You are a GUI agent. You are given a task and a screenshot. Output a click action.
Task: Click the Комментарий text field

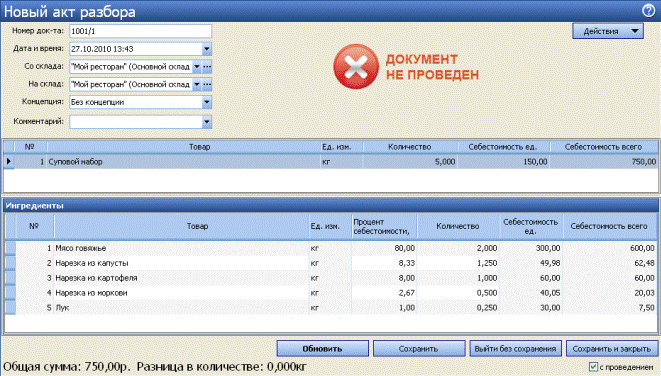(136, 122)
